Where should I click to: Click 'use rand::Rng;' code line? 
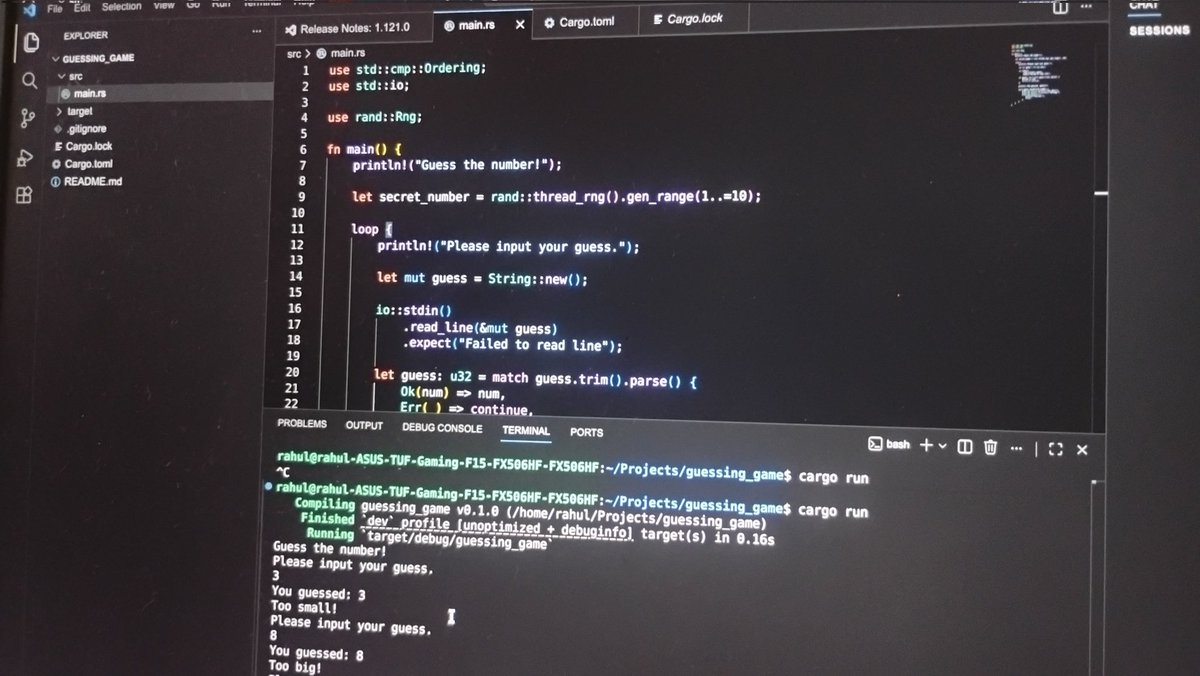(x=375, y=117)
